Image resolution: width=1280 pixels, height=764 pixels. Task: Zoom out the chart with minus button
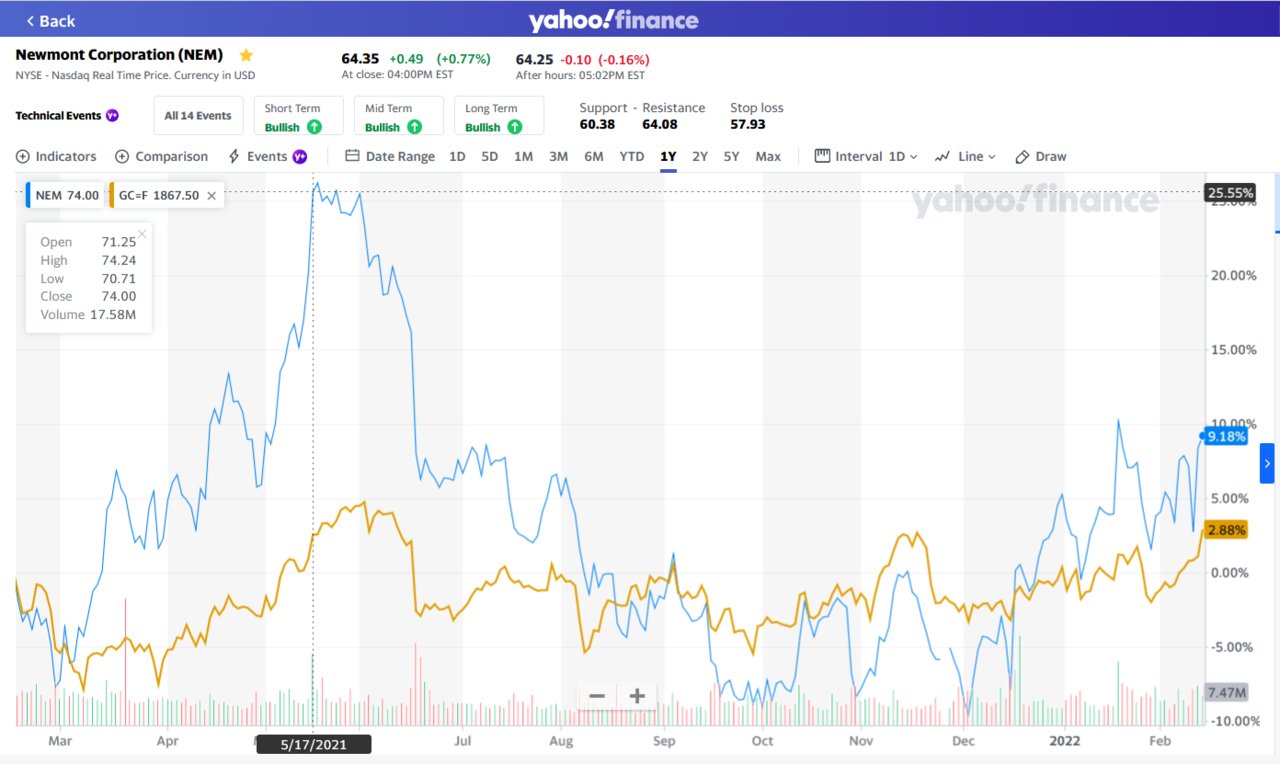pos(597,696)
